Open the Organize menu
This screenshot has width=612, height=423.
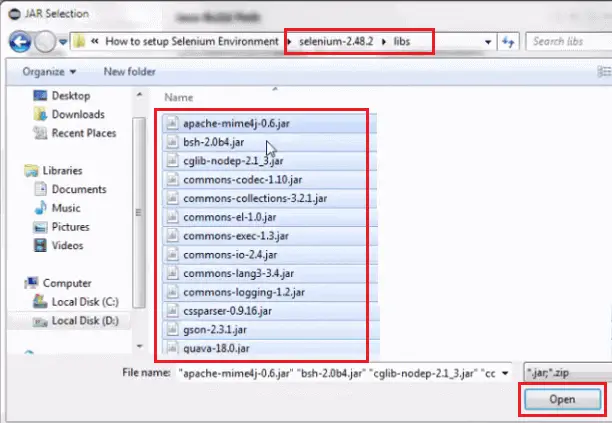[49, 72]
